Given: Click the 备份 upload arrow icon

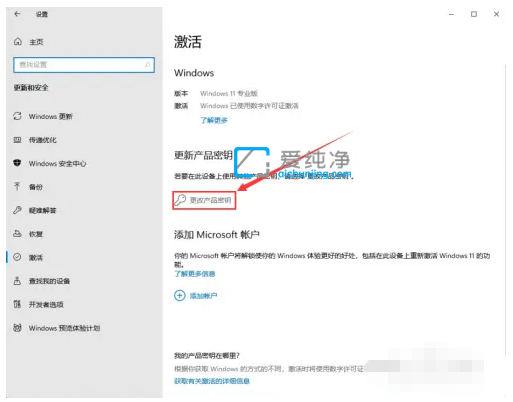Looking at the screenshot, I should coord(17,186).
